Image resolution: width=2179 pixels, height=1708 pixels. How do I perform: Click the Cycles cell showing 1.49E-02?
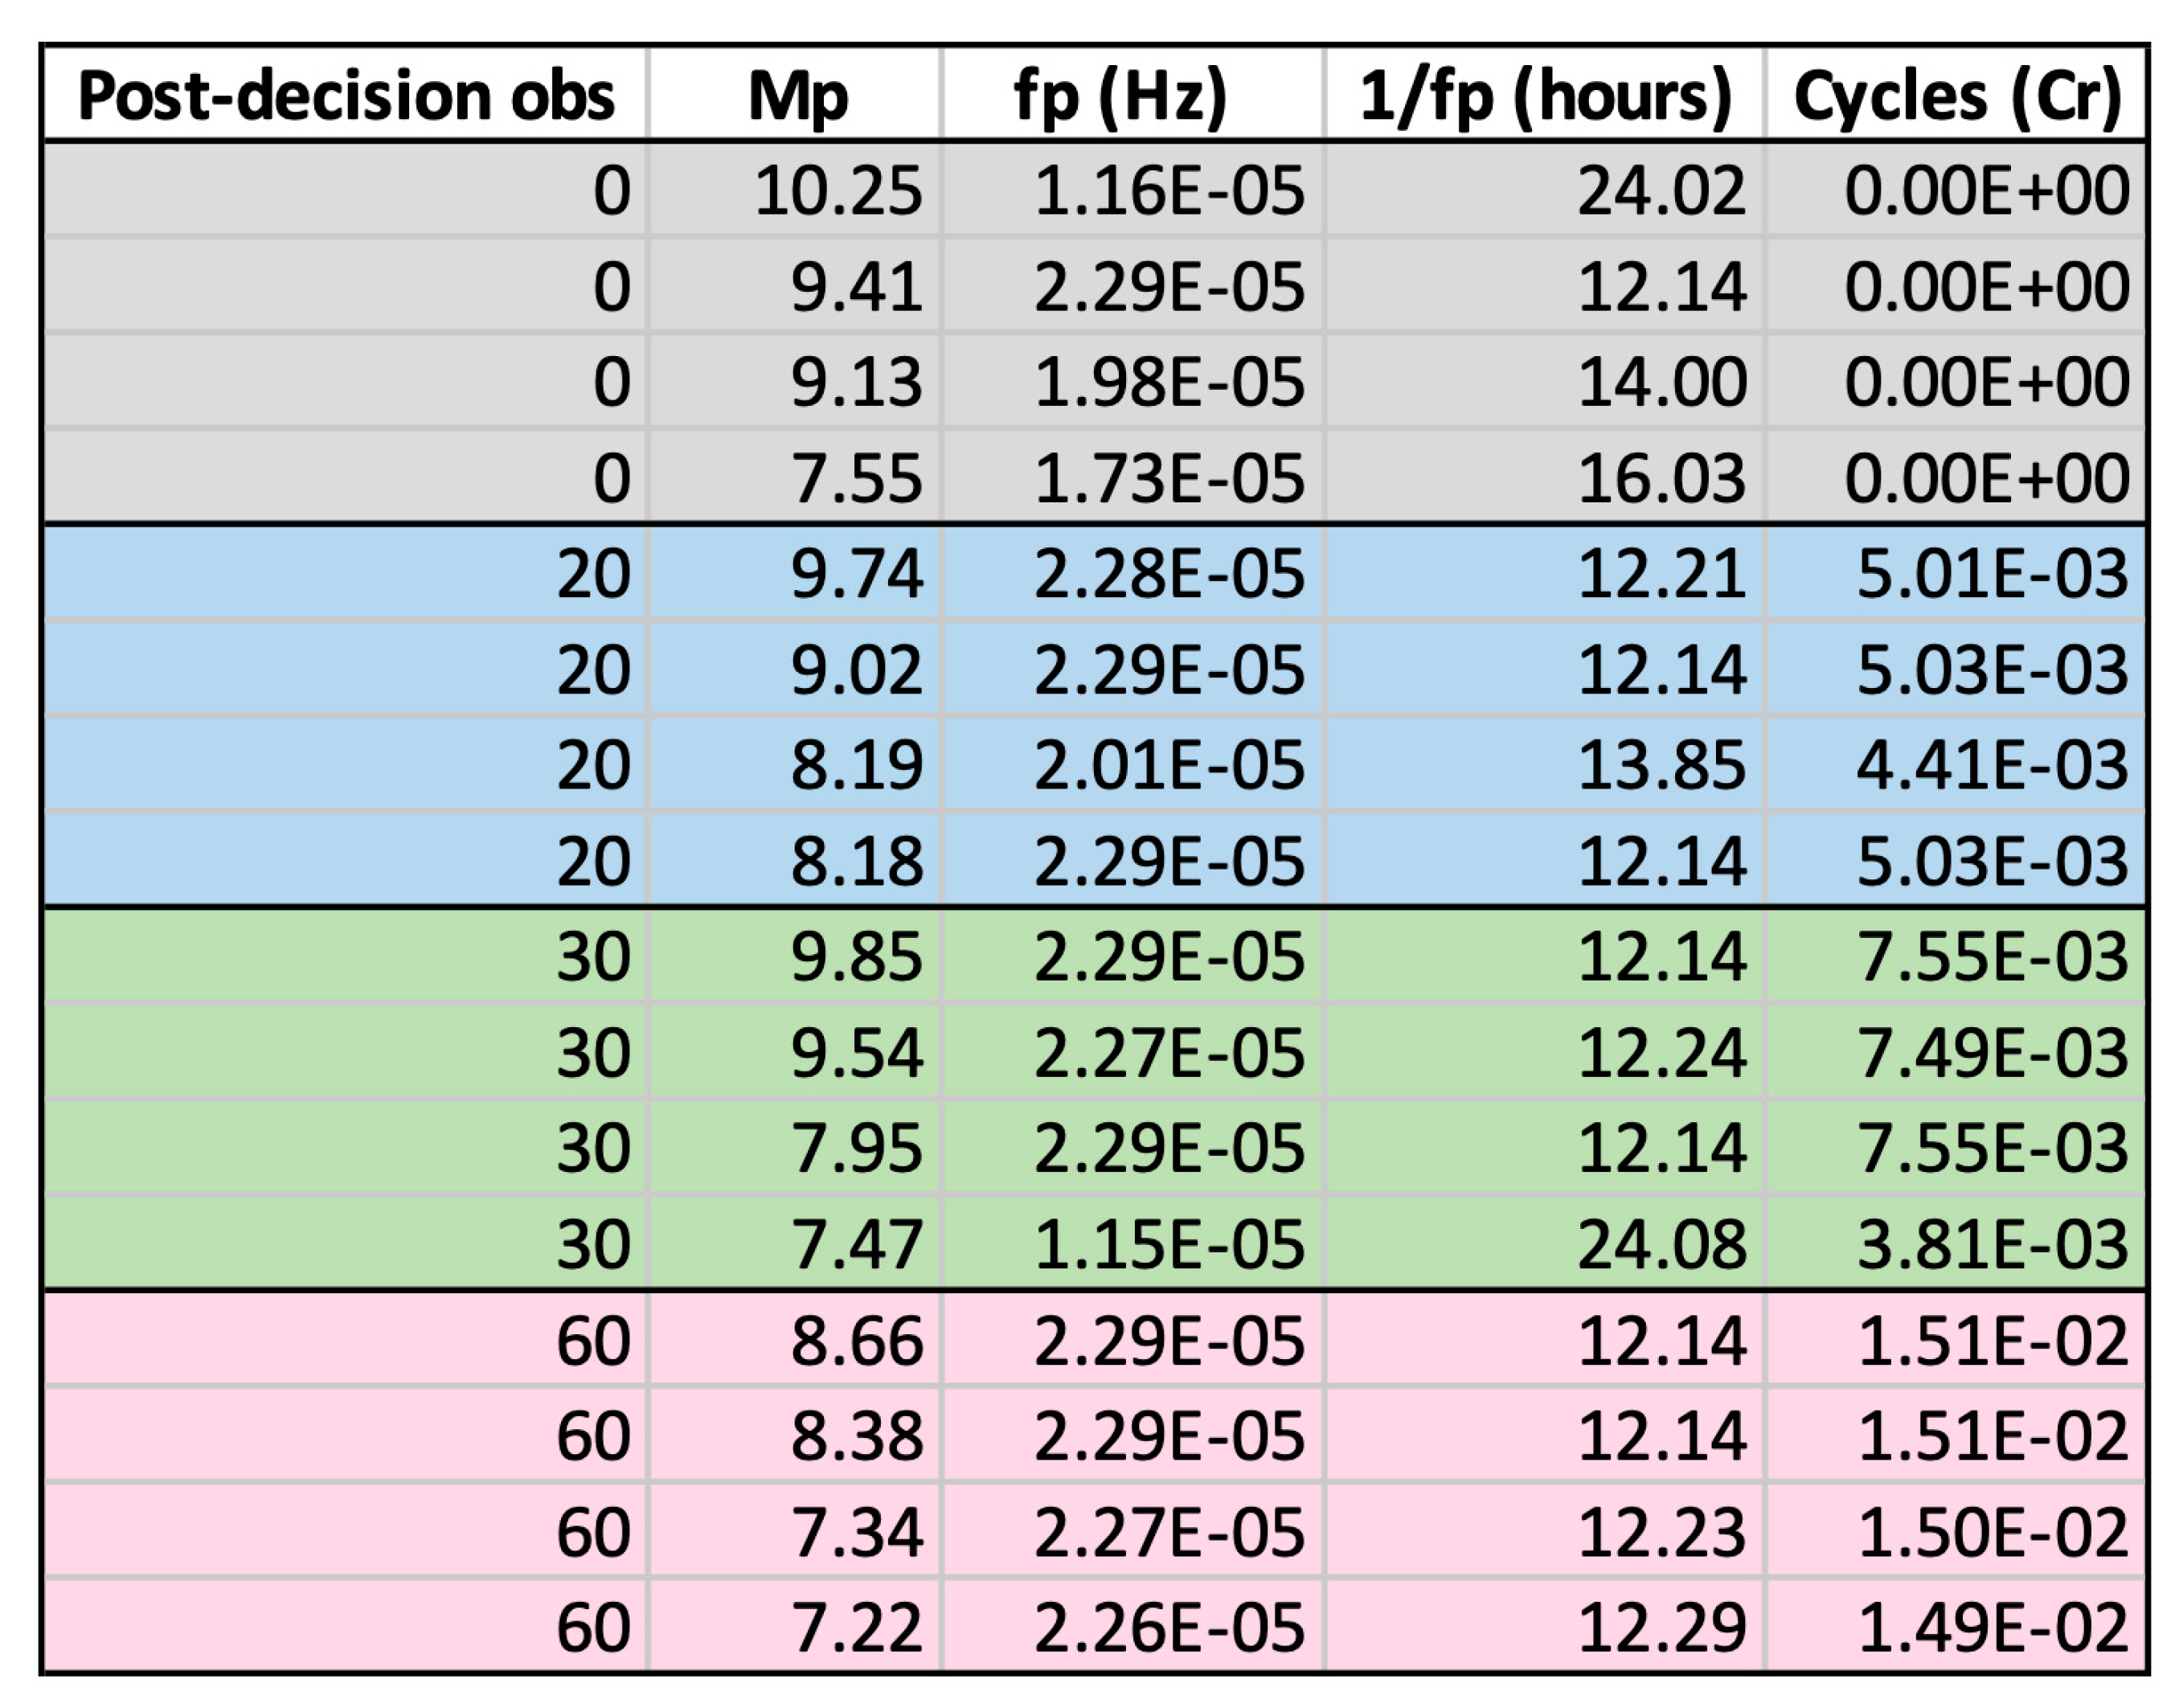click(x=1992, y=1628)
